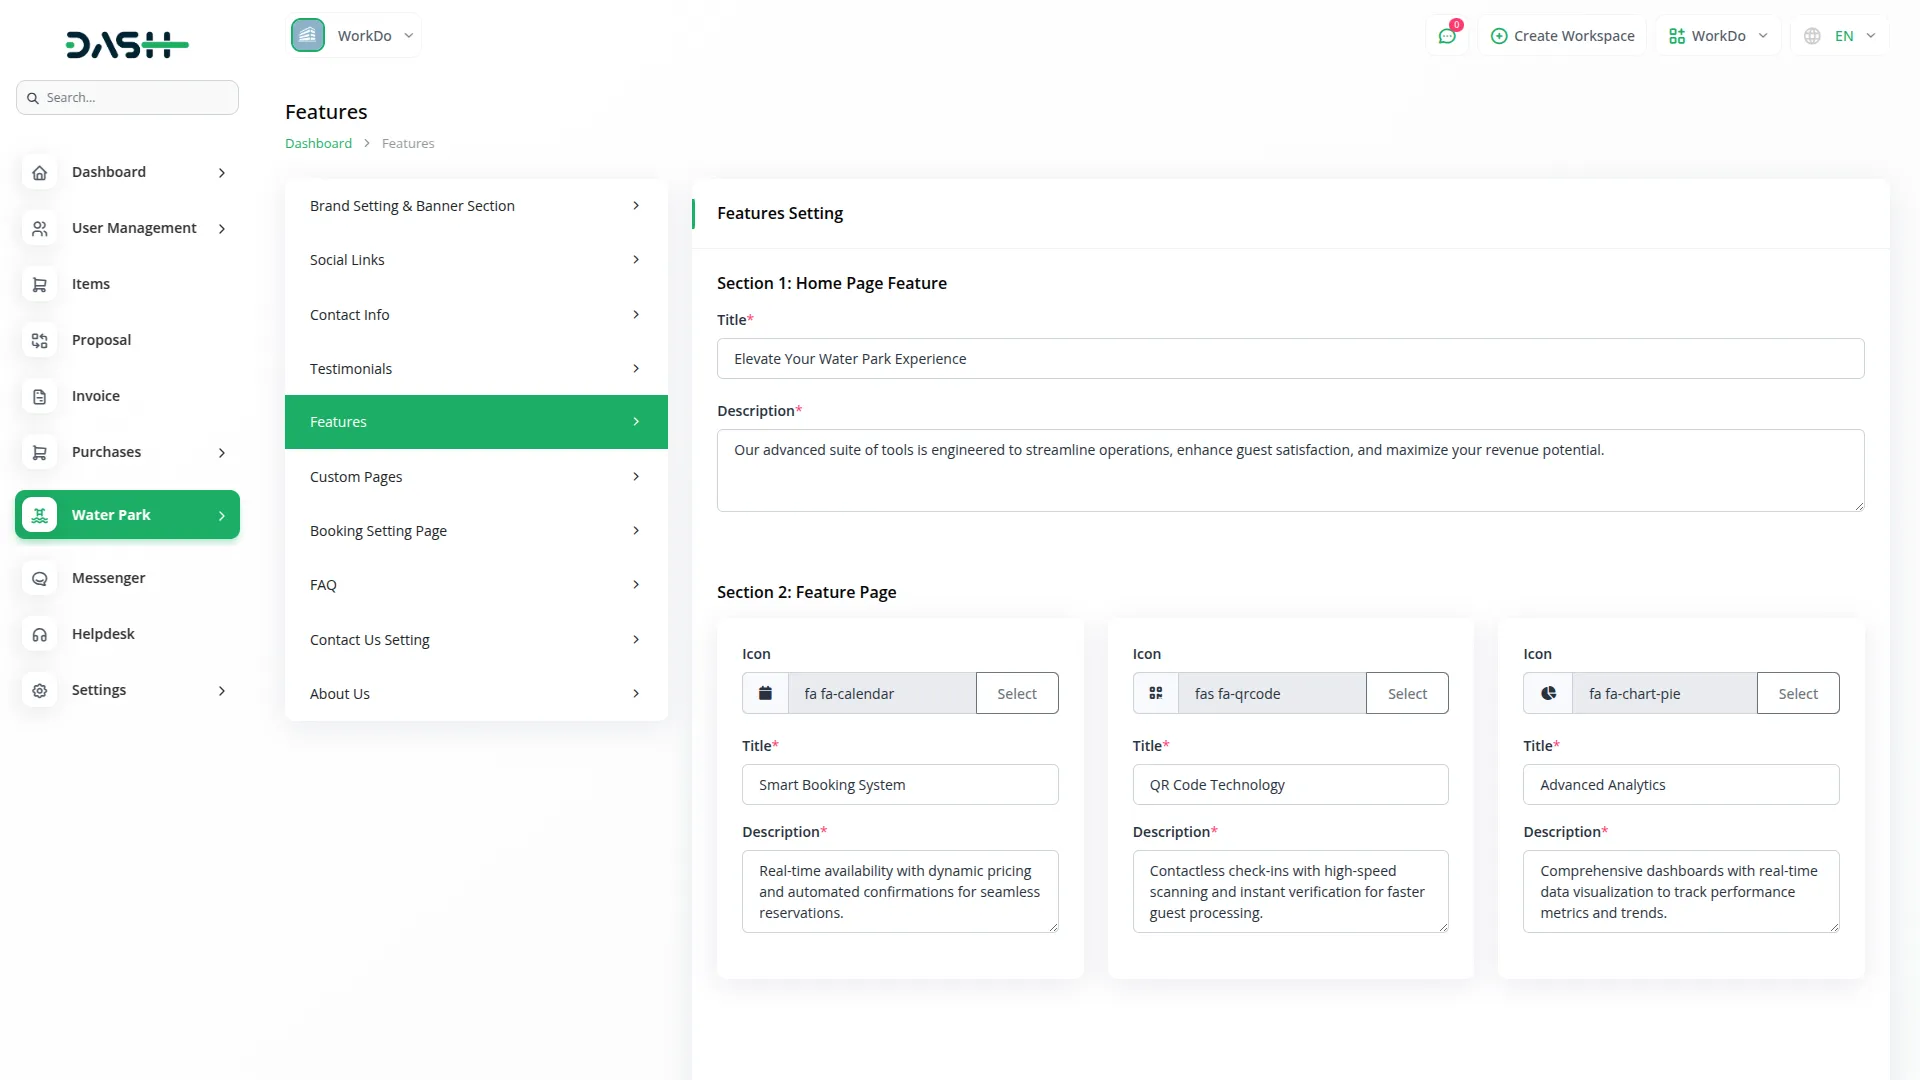Click the User Management people icon
This screenshot has width=1920, height=1080.
click(x=40, y=229)
